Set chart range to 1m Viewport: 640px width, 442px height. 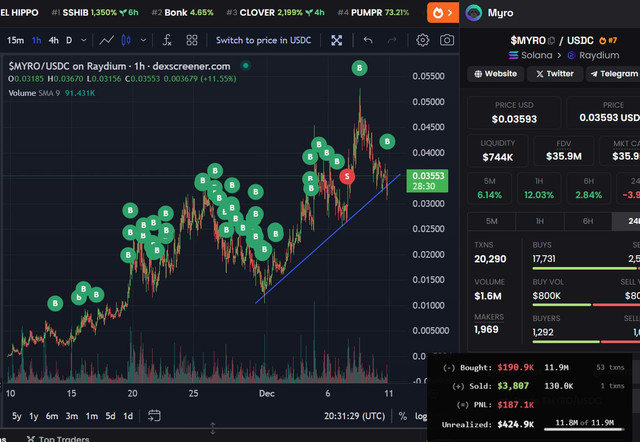click(92, 416)
